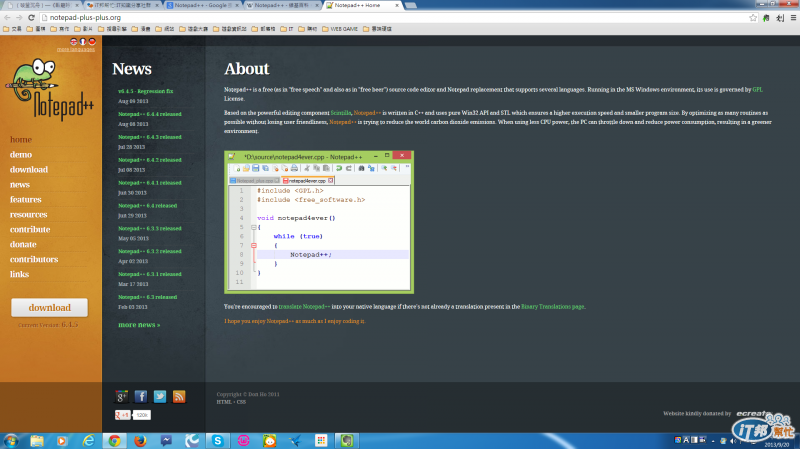This screenshot has width=800, height=449.
Task: Click the translate Notepad++ link
Action: (304, 307)
